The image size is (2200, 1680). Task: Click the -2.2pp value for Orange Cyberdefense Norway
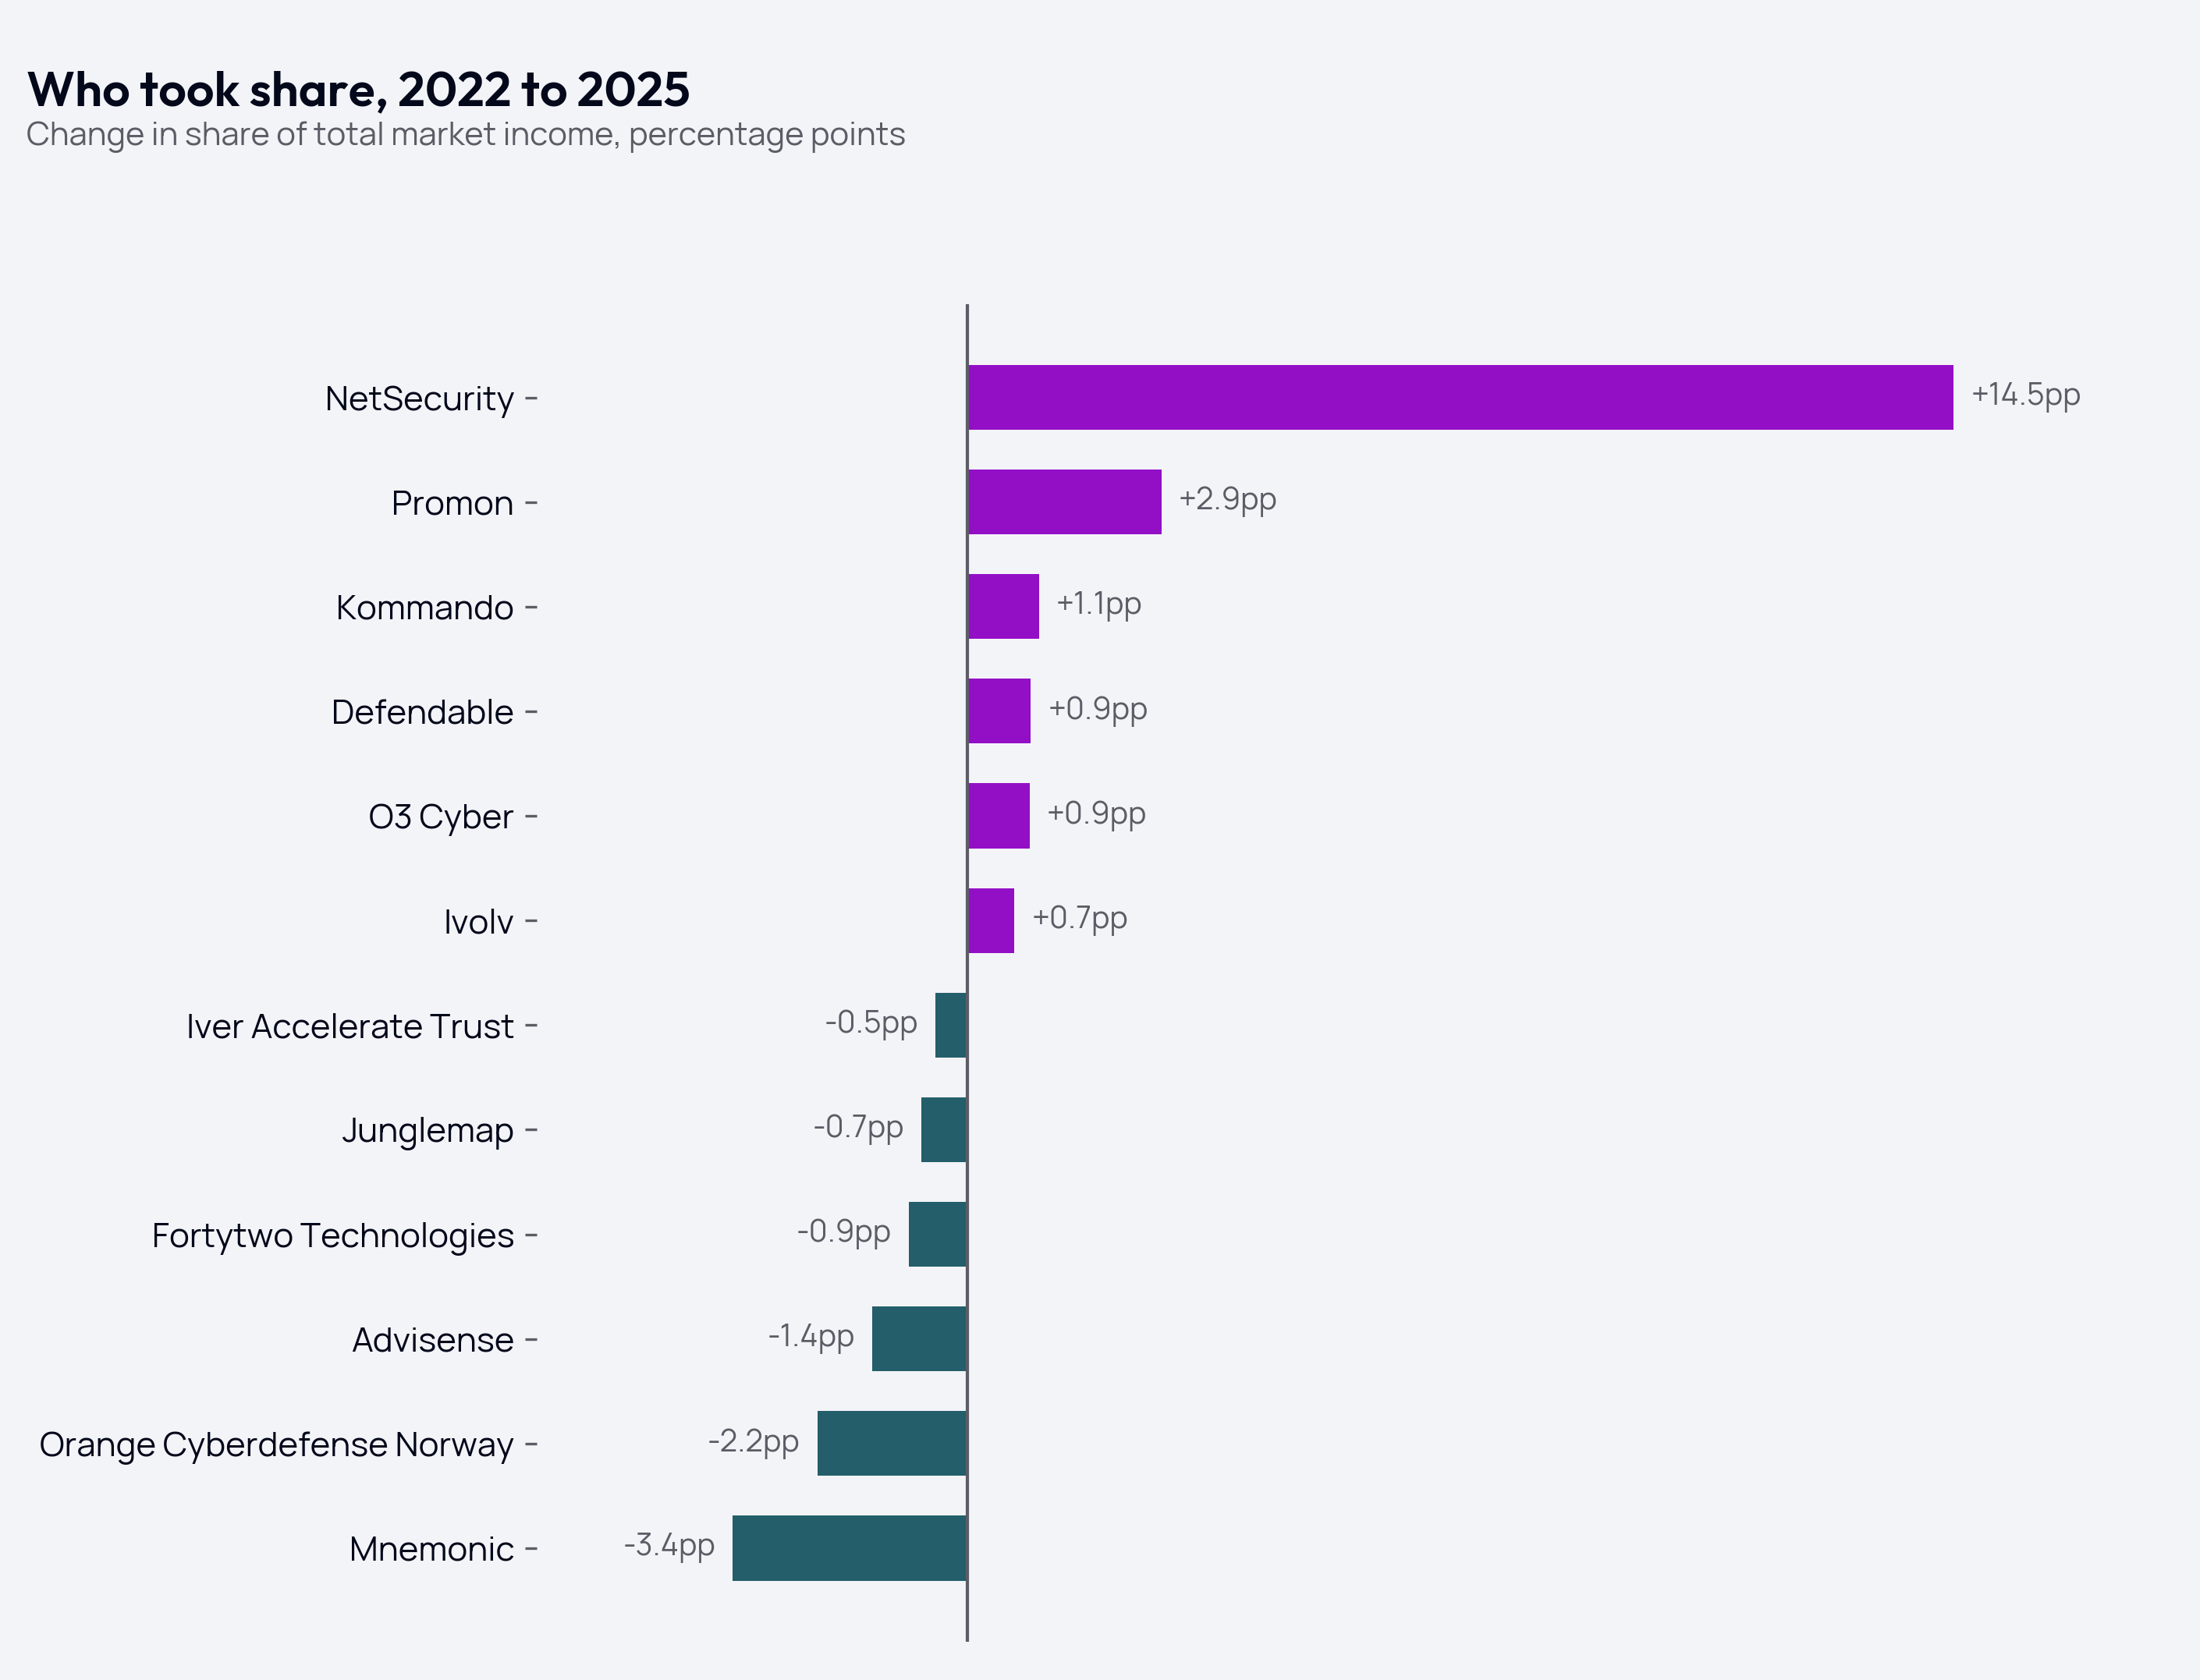[x=754, y=1441]
